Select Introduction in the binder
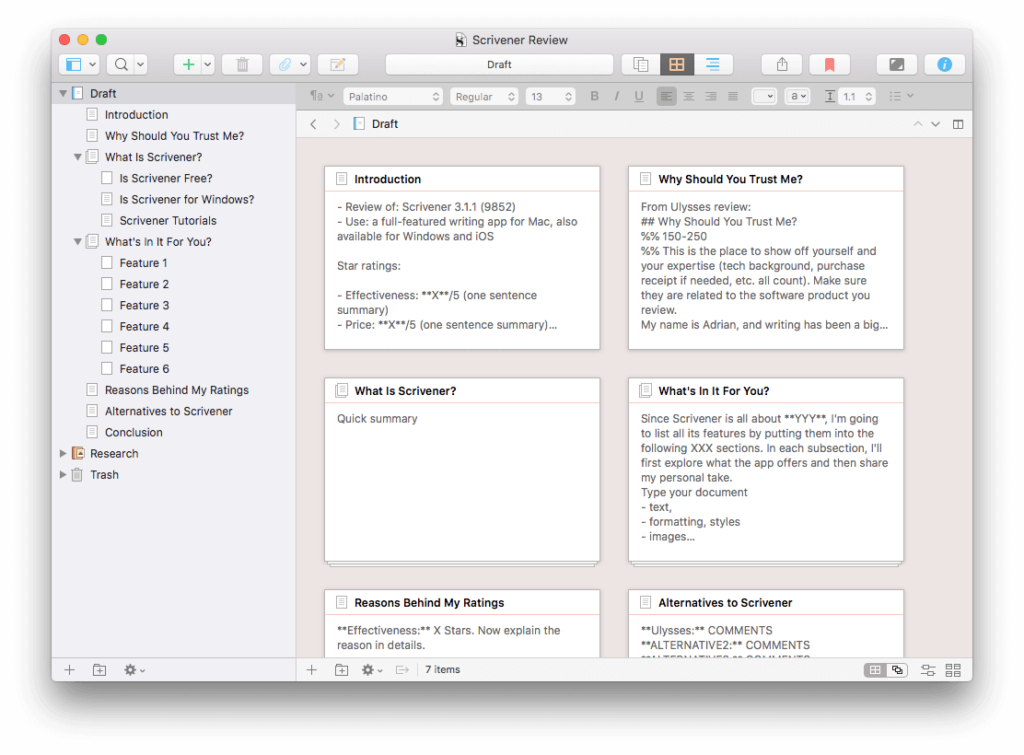 coord(136,115)
